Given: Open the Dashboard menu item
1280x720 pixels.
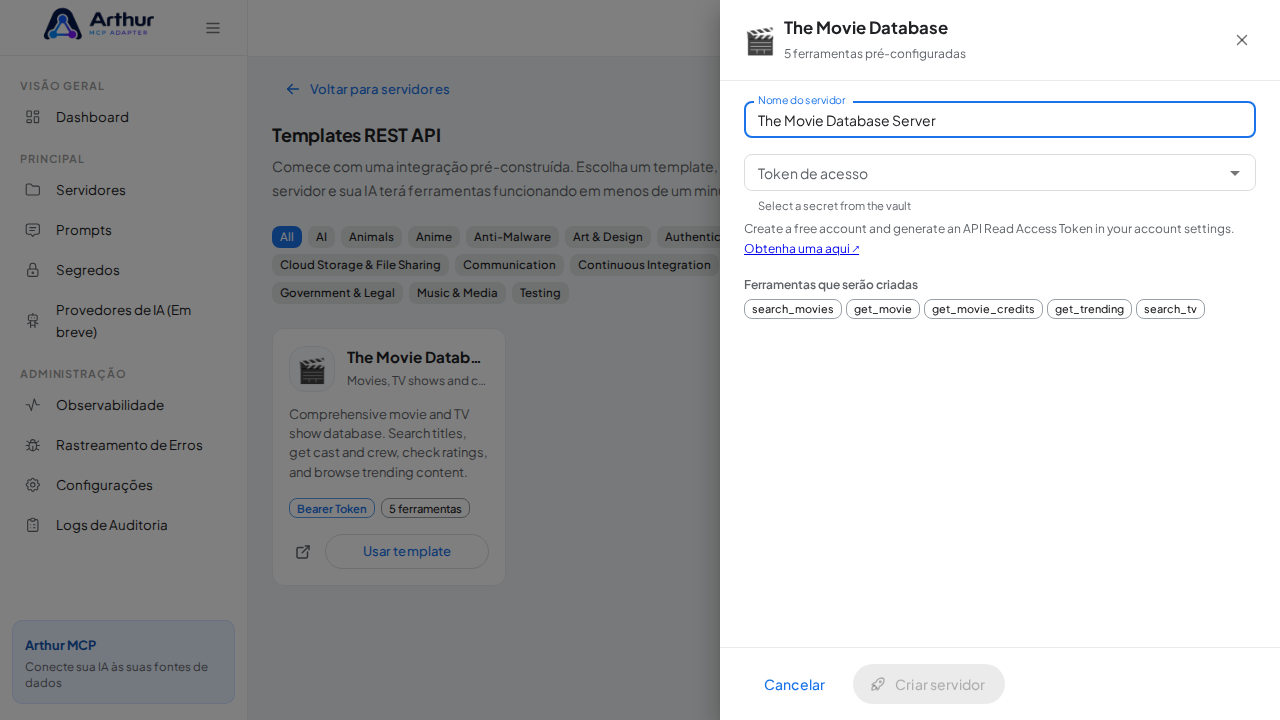Looking at the screenshot, I should pyautogui.click(x=124, y=117).
